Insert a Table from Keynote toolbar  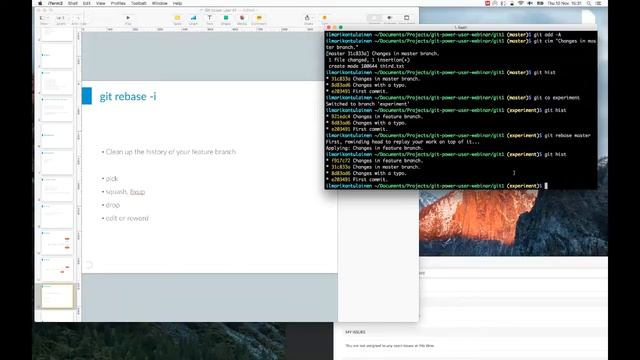click(177, 18)
